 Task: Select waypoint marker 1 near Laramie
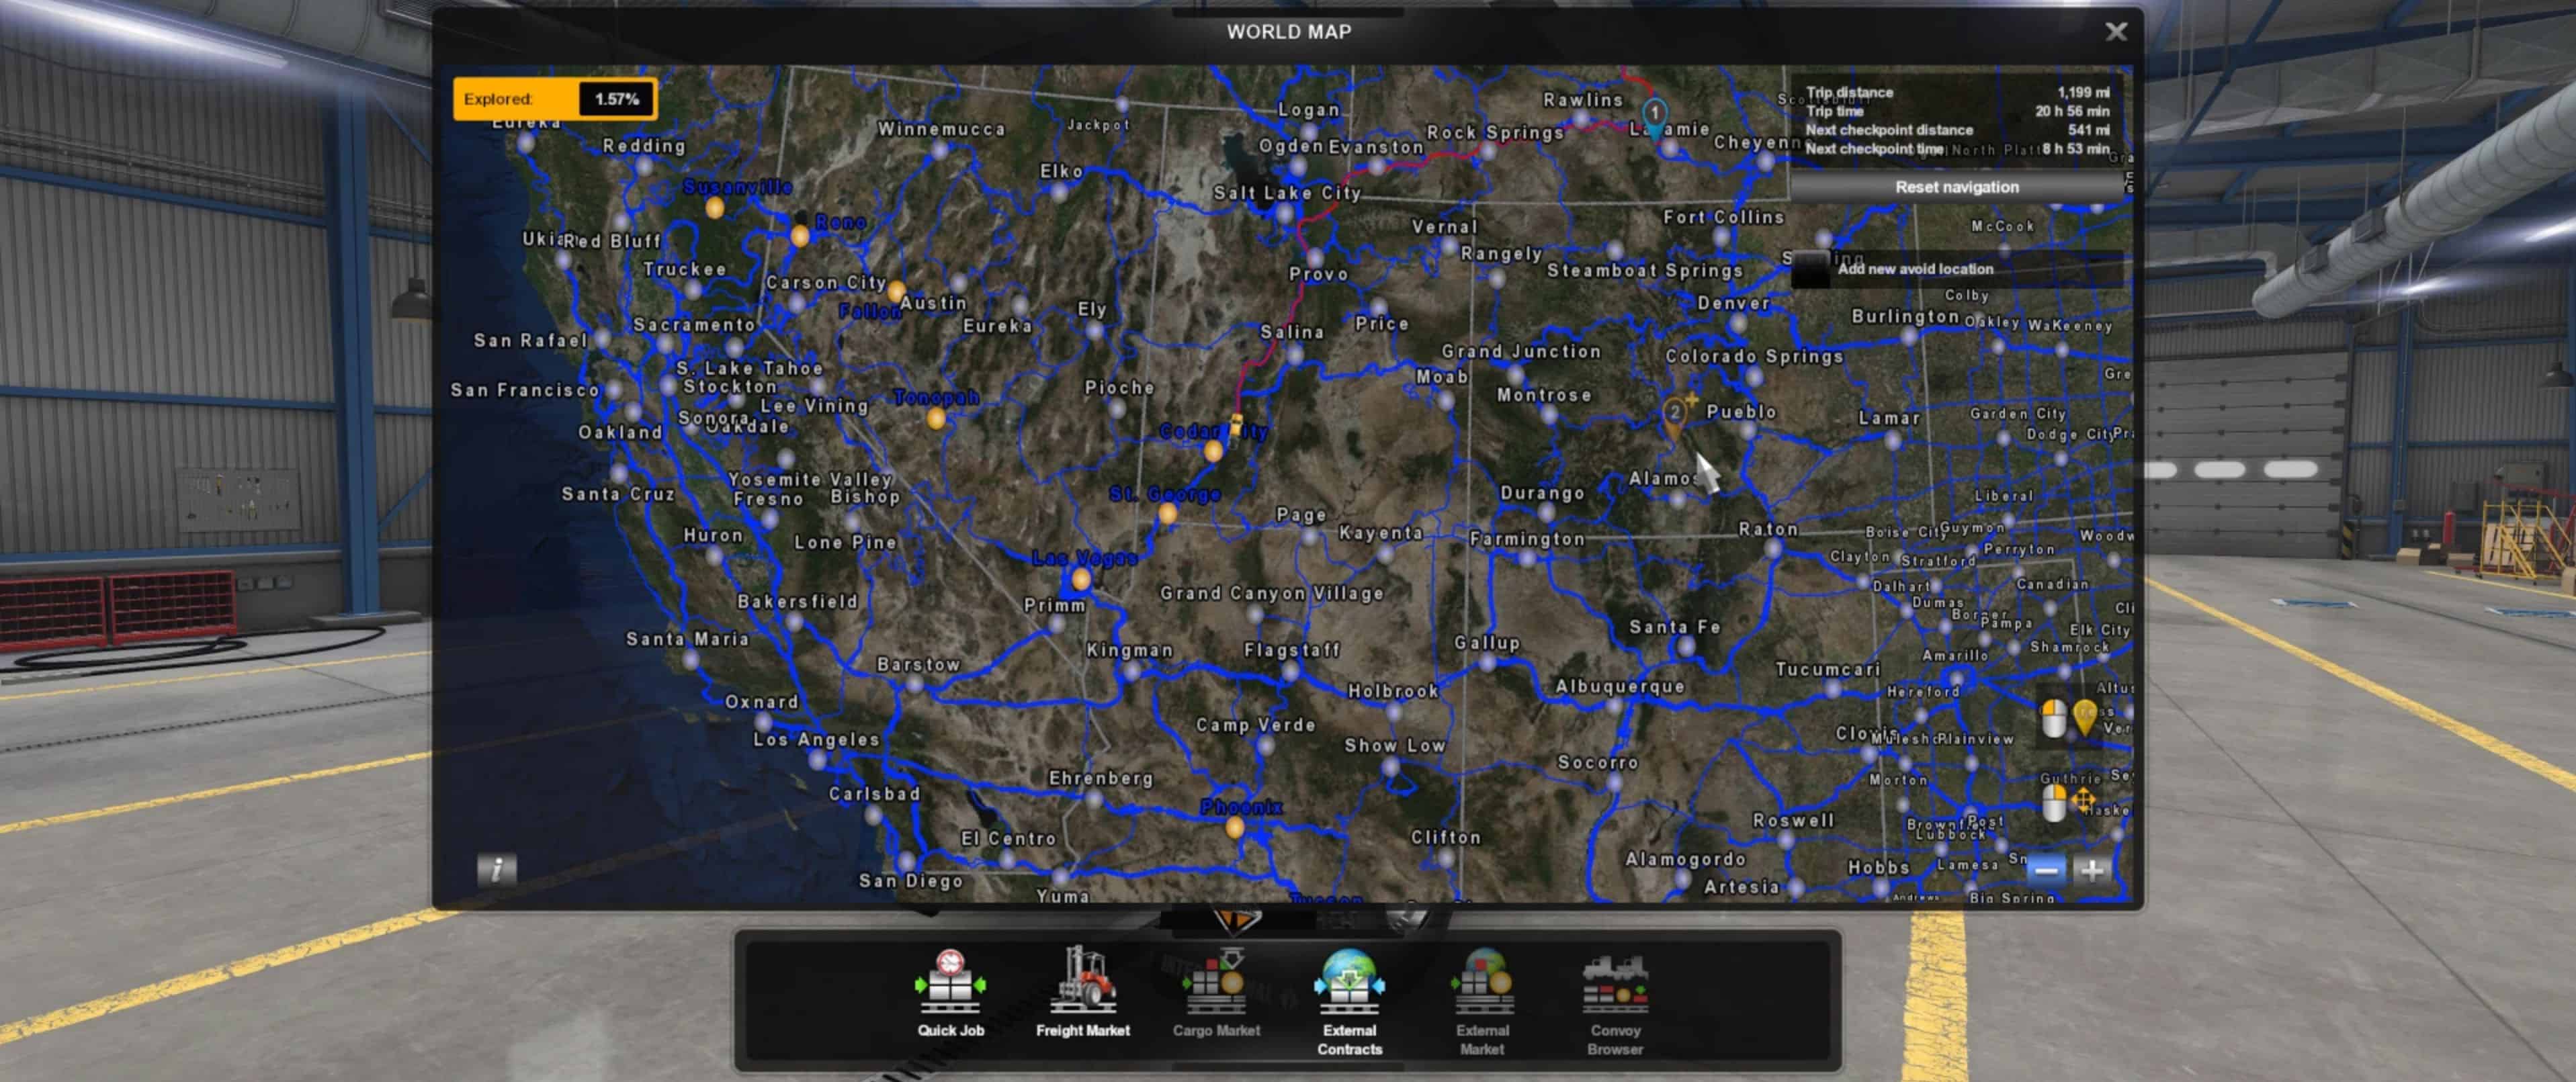point(1655,113)
